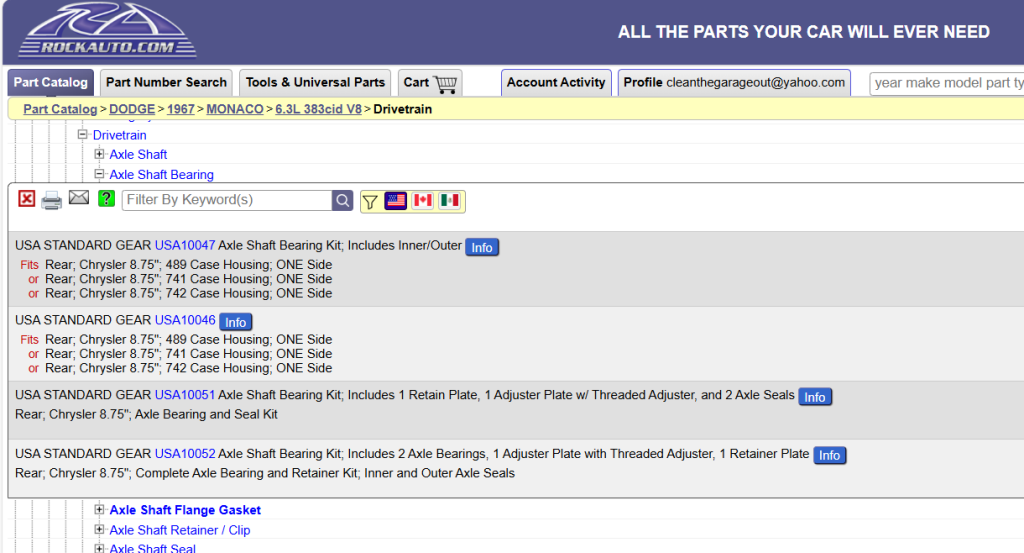Screen dimensions: 1024x553
Task: Click the Filter By Keyword(s) input field
Action: tap(227, 200)
